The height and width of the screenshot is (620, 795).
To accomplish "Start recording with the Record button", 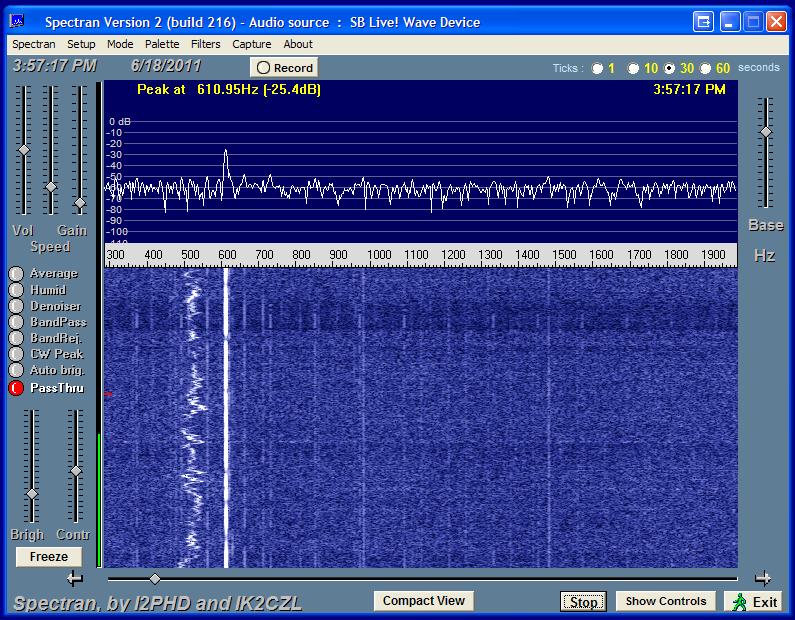I will point(284,67).
